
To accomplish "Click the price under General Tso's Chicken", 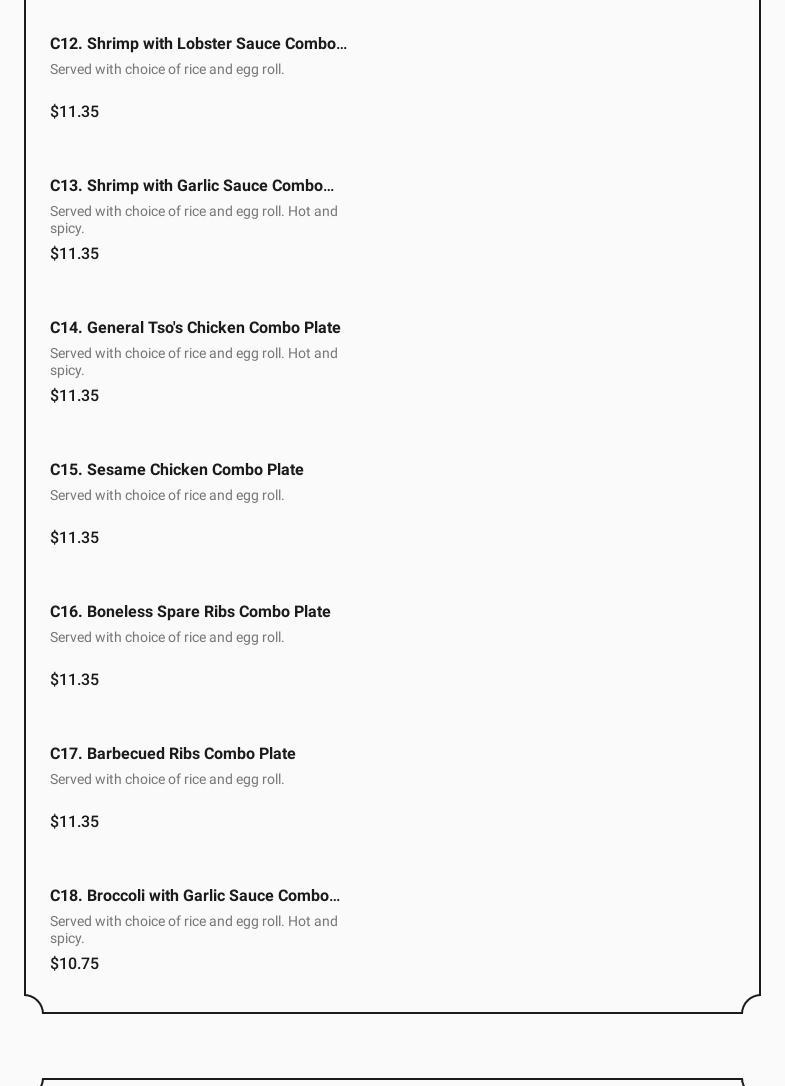I will click(75, 396).
